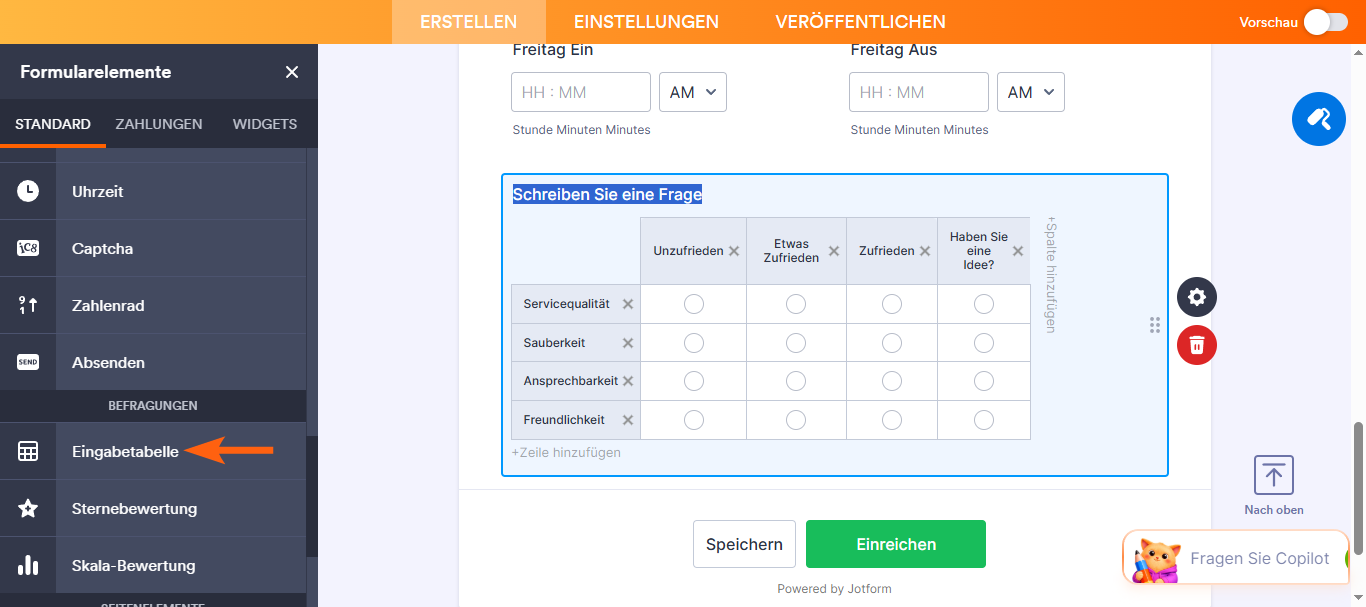Remove the Unzufrieden column
This screenshot has width=1366, height=607.
click(x=734, y=251)
